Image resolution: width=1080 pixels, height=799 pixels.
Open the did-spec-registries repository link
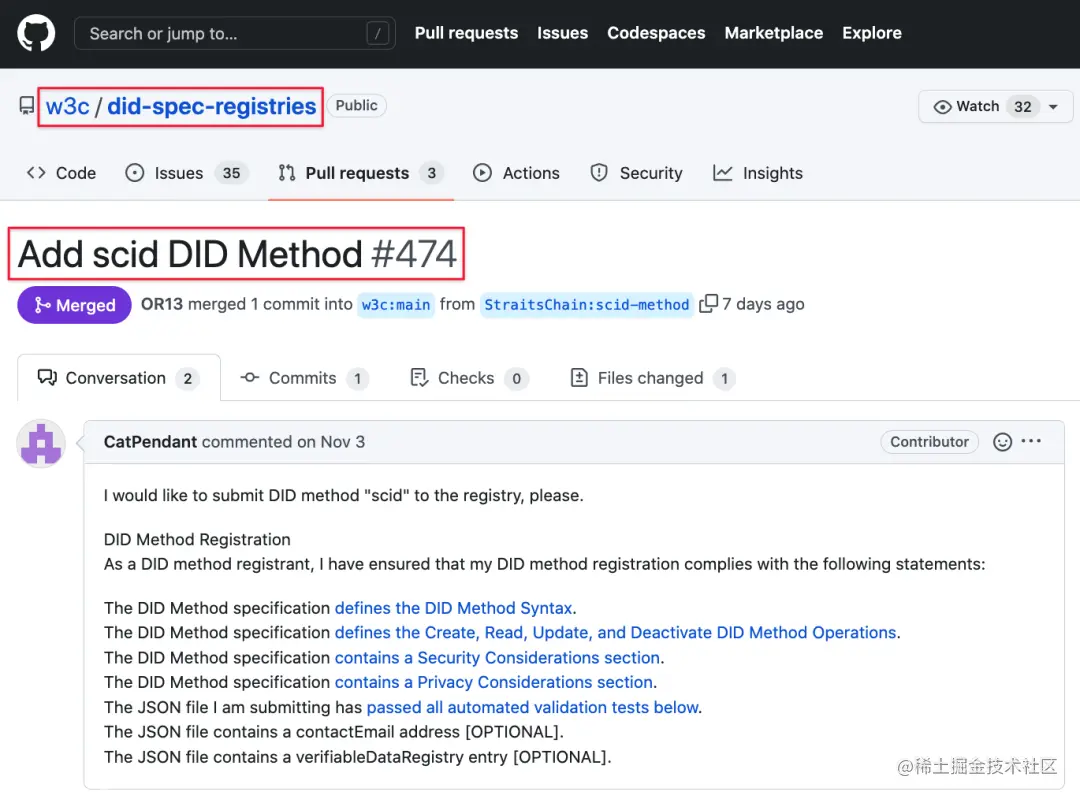(x=211, y=106)
